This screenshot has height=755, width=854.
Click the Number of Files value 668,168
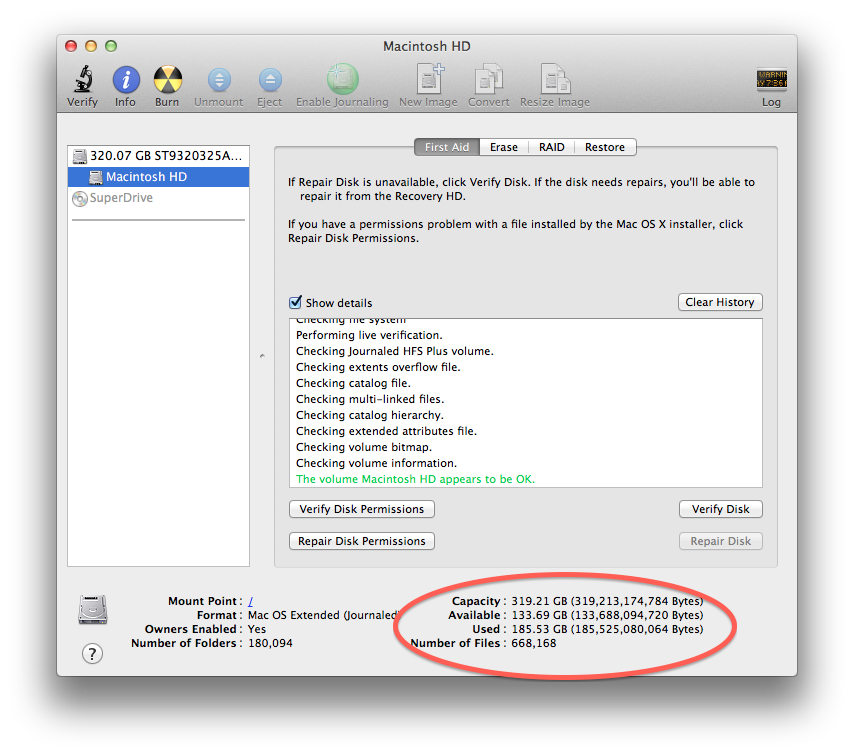534,643
